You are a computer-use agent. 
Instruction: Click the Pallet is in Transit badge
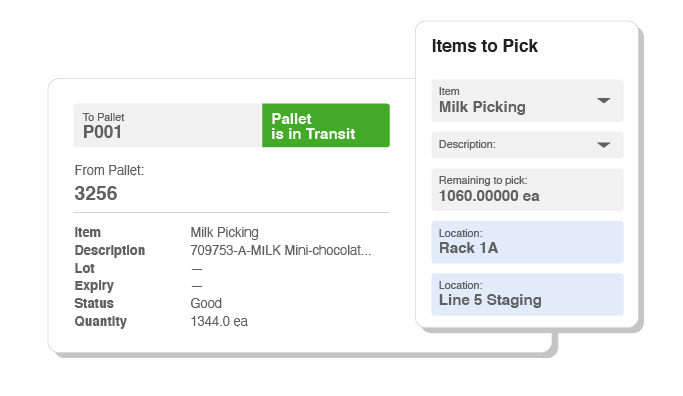coord(326,125)
